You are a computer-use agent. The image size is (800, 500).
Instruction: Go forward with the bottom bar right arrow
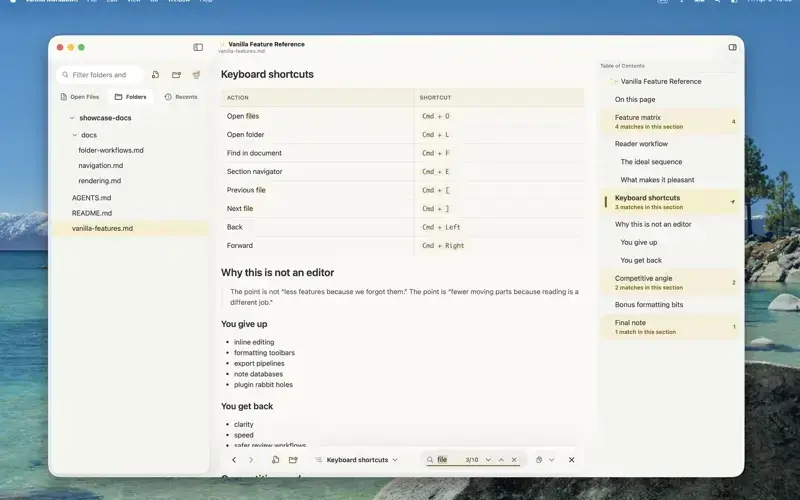[251, 460]
